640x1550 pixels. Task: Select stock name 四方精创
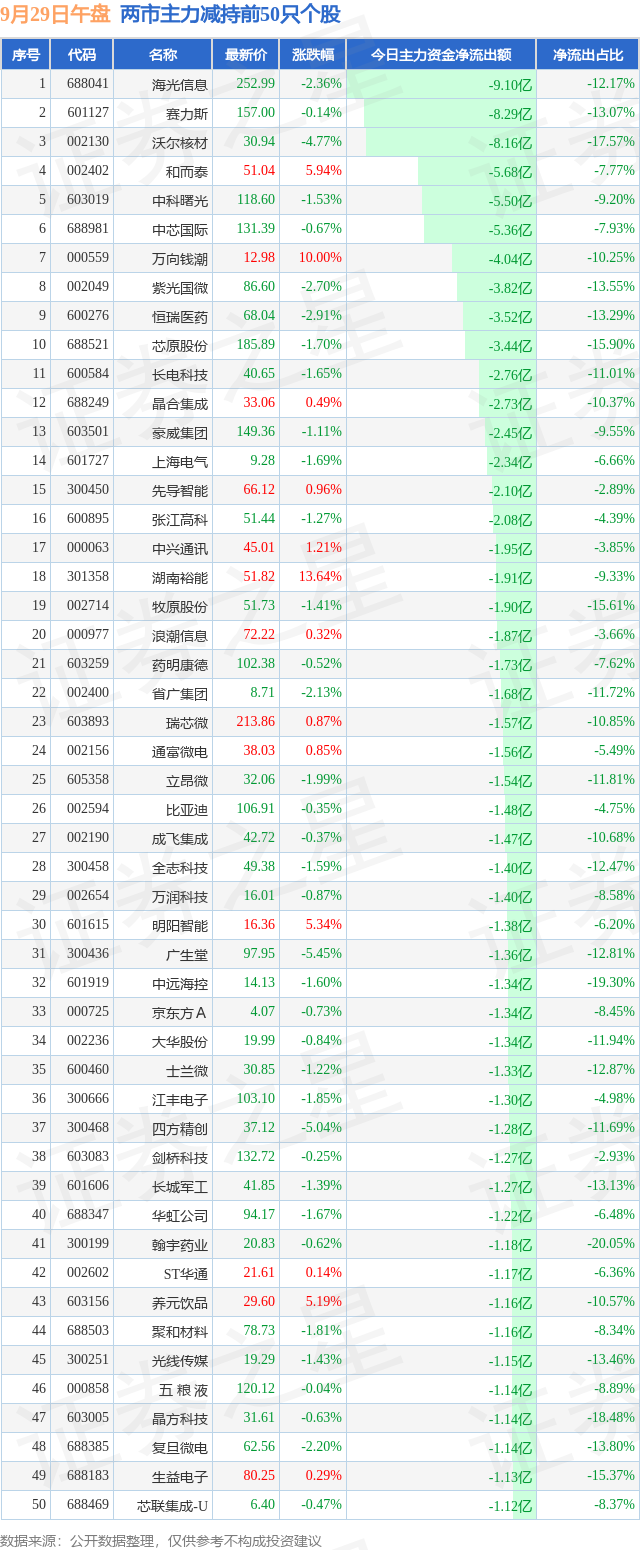tap(180, 1128)
